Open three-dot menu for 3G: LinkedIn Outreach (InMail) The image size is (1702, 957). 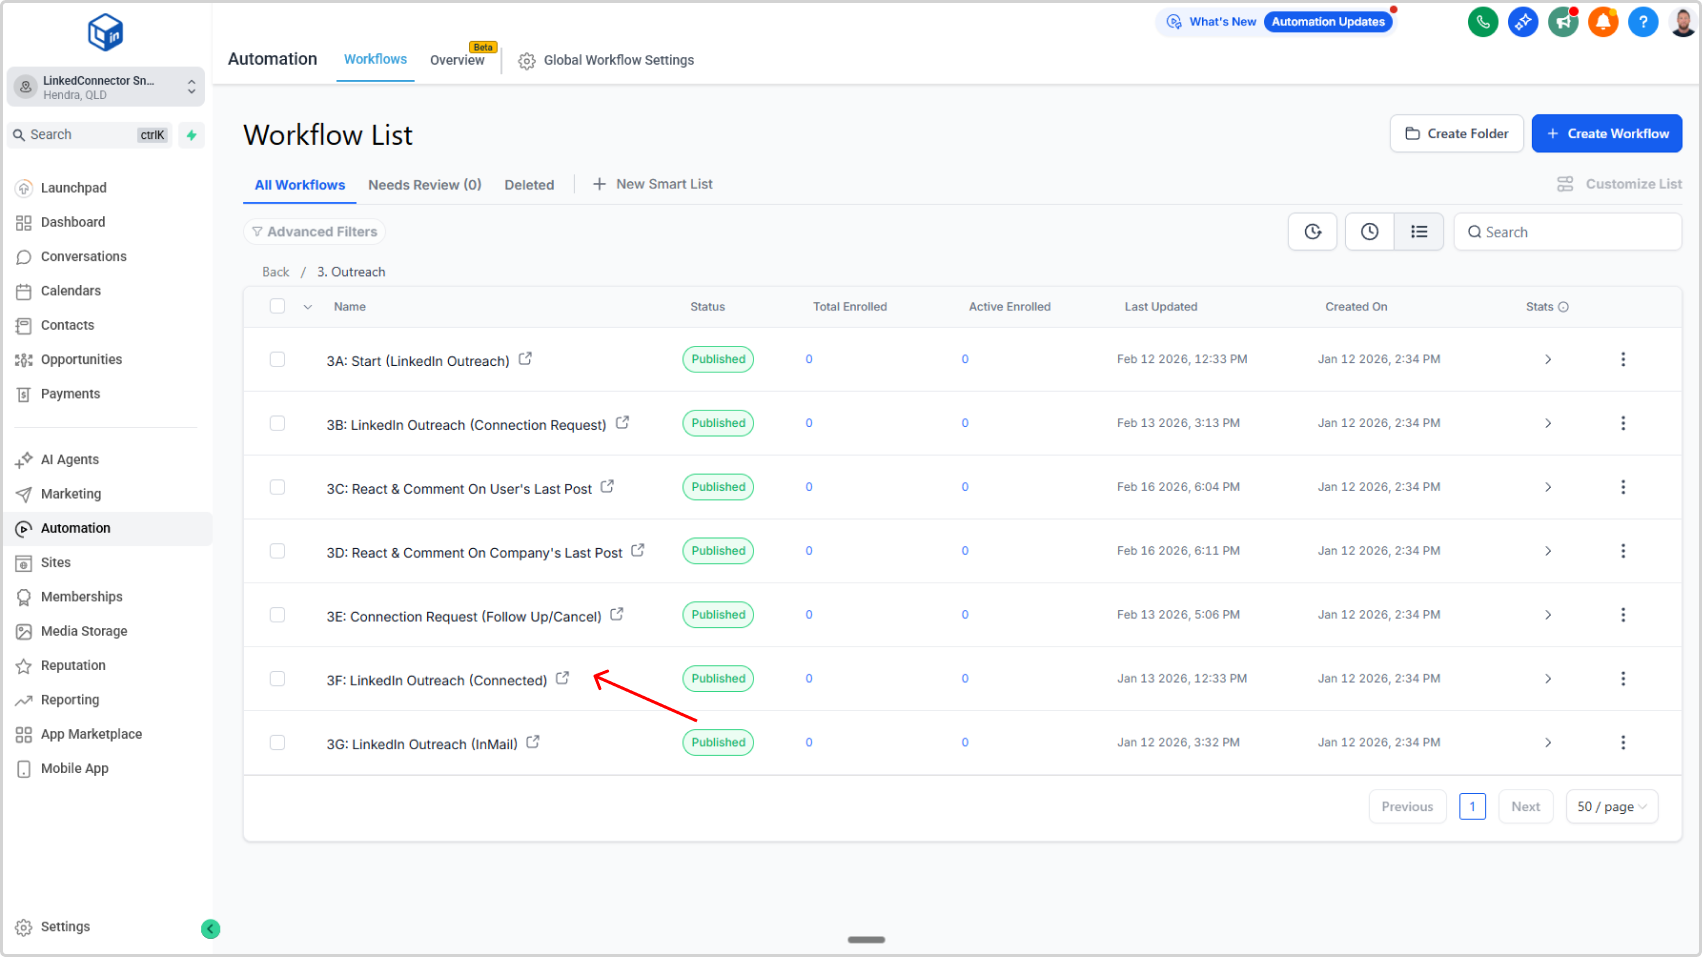coord(1622,743)
